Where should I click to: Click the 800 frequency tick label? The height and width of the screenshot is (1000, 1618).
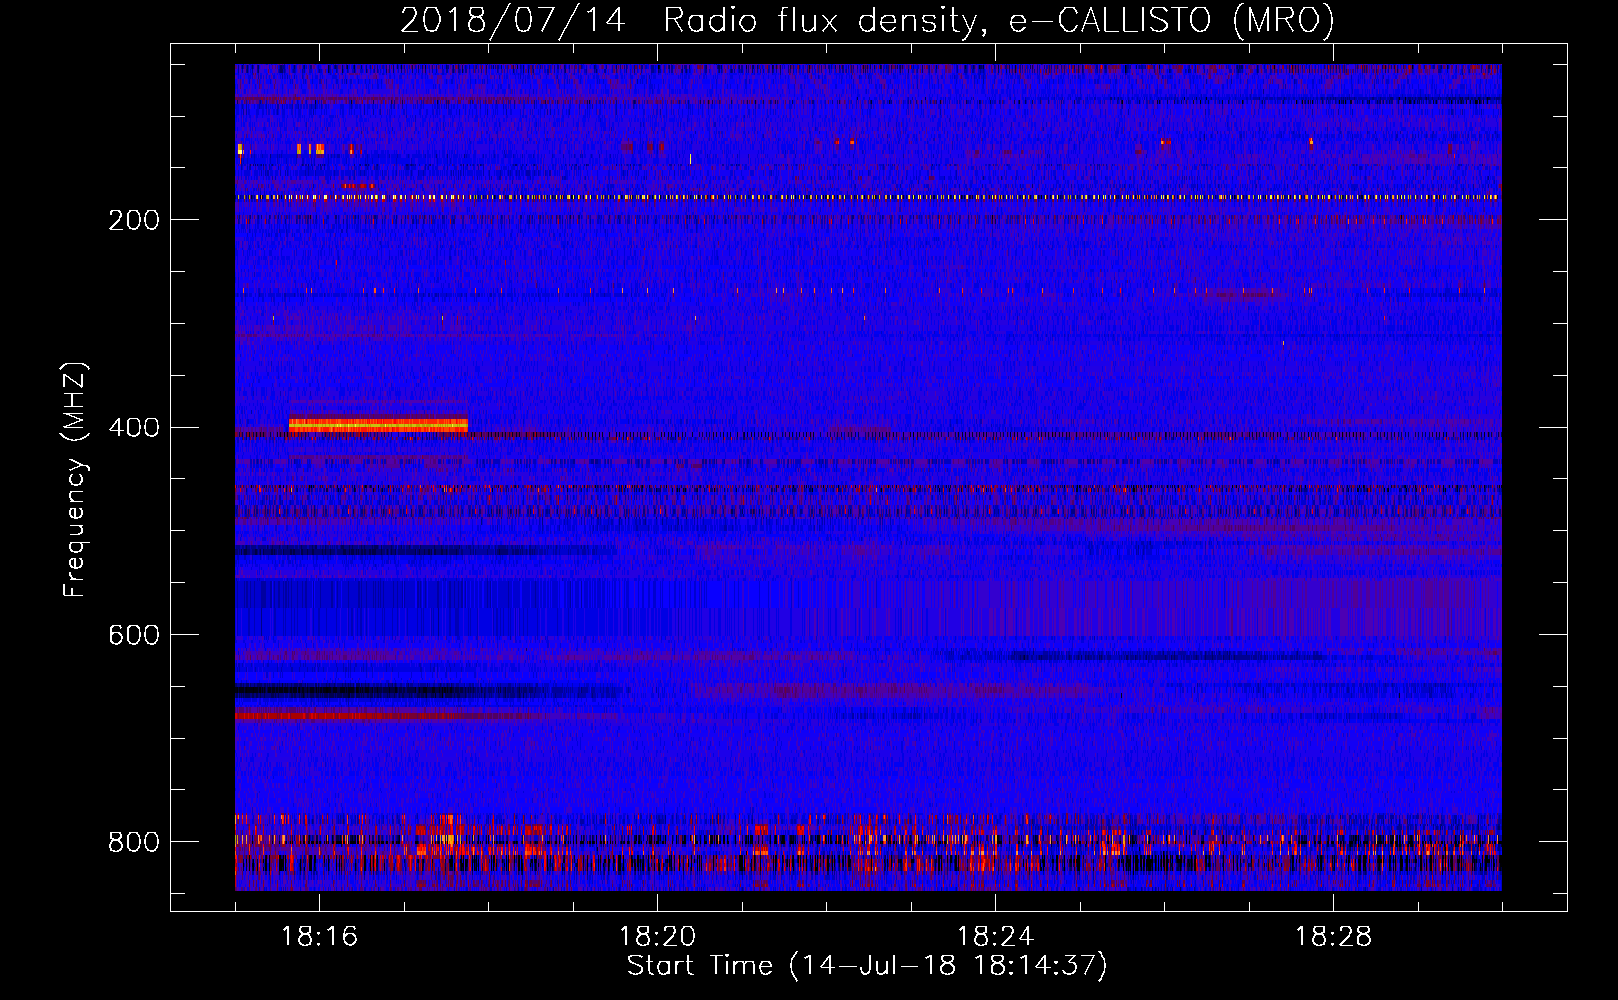click(x=134, y=842)
